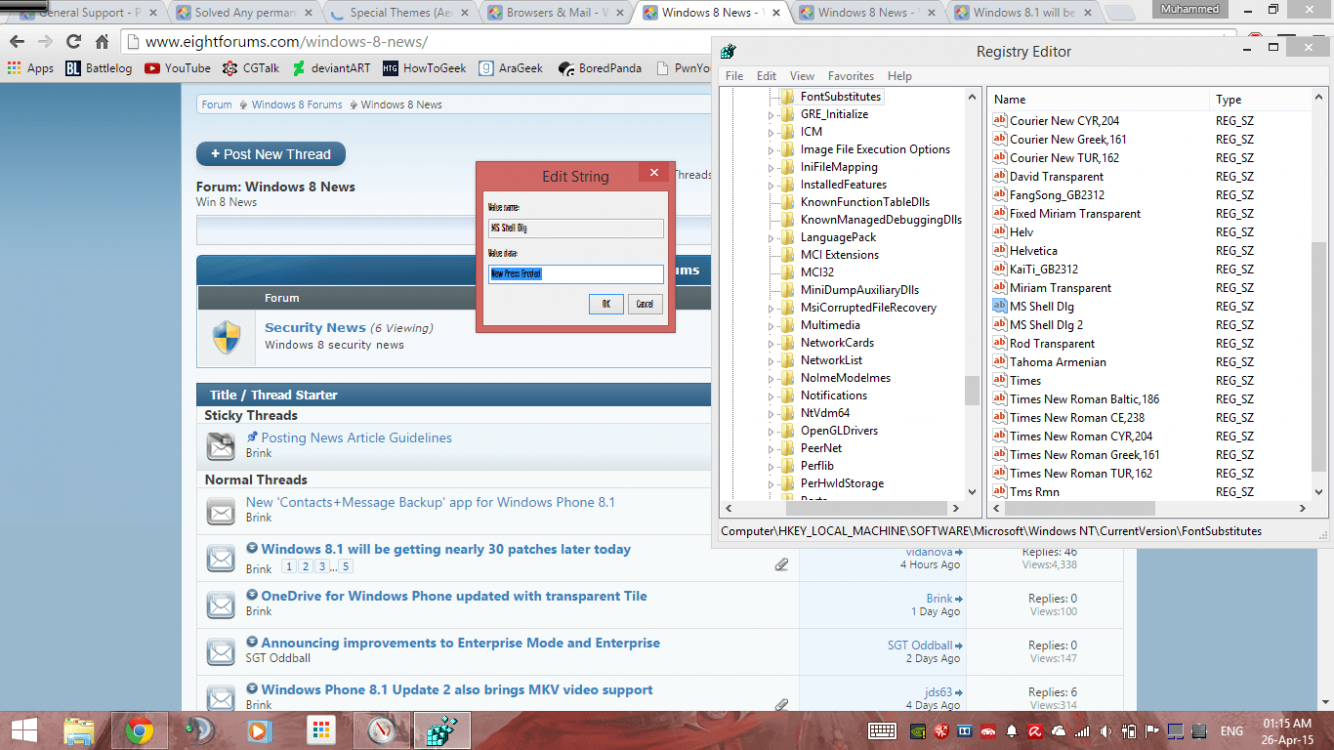Expand the NetworkCards registry key
The height and width of the screenshot is (750, 1334).
tap(771, 343)
